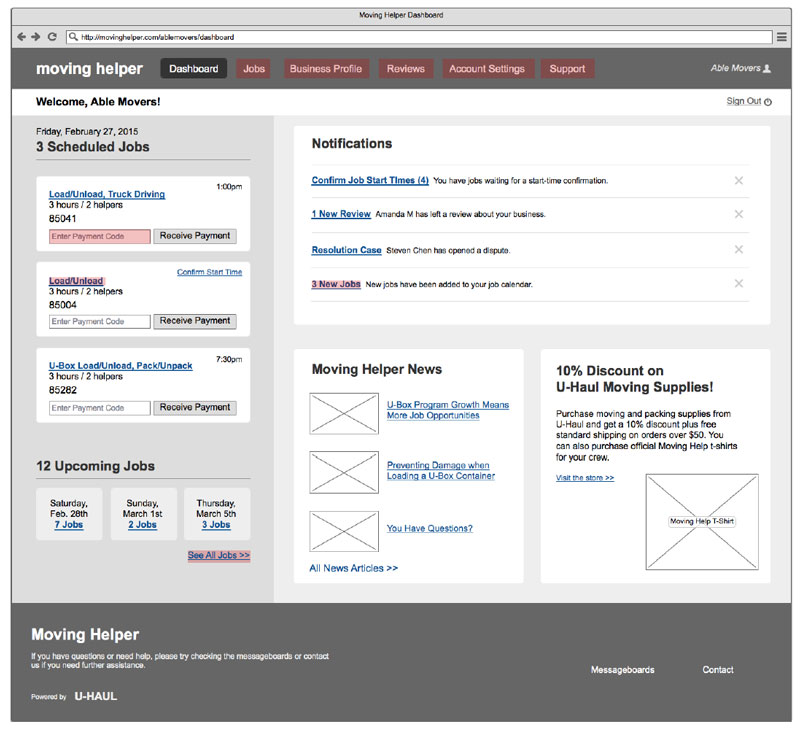Click the moving helper logo
Viewport: 800px width, 731px height.
point(89,68)
